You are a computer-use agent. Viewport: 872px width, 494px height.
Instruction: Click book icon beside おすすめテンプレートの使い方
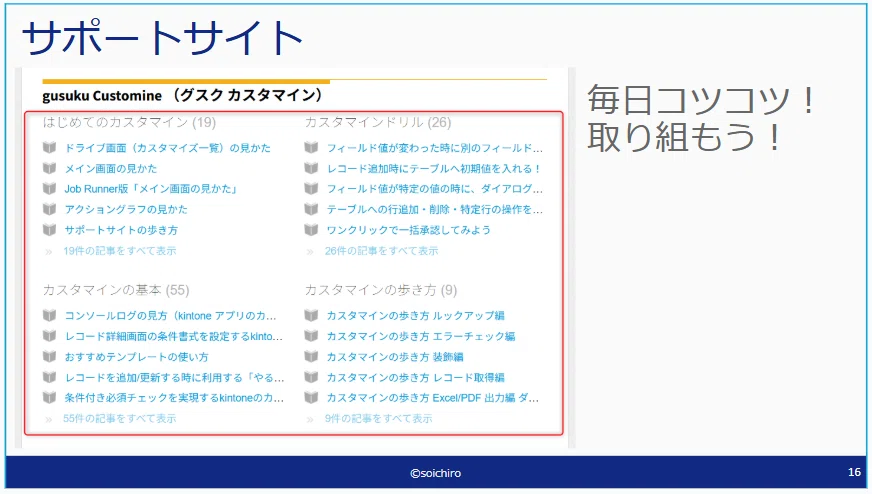tap(49, 357)
